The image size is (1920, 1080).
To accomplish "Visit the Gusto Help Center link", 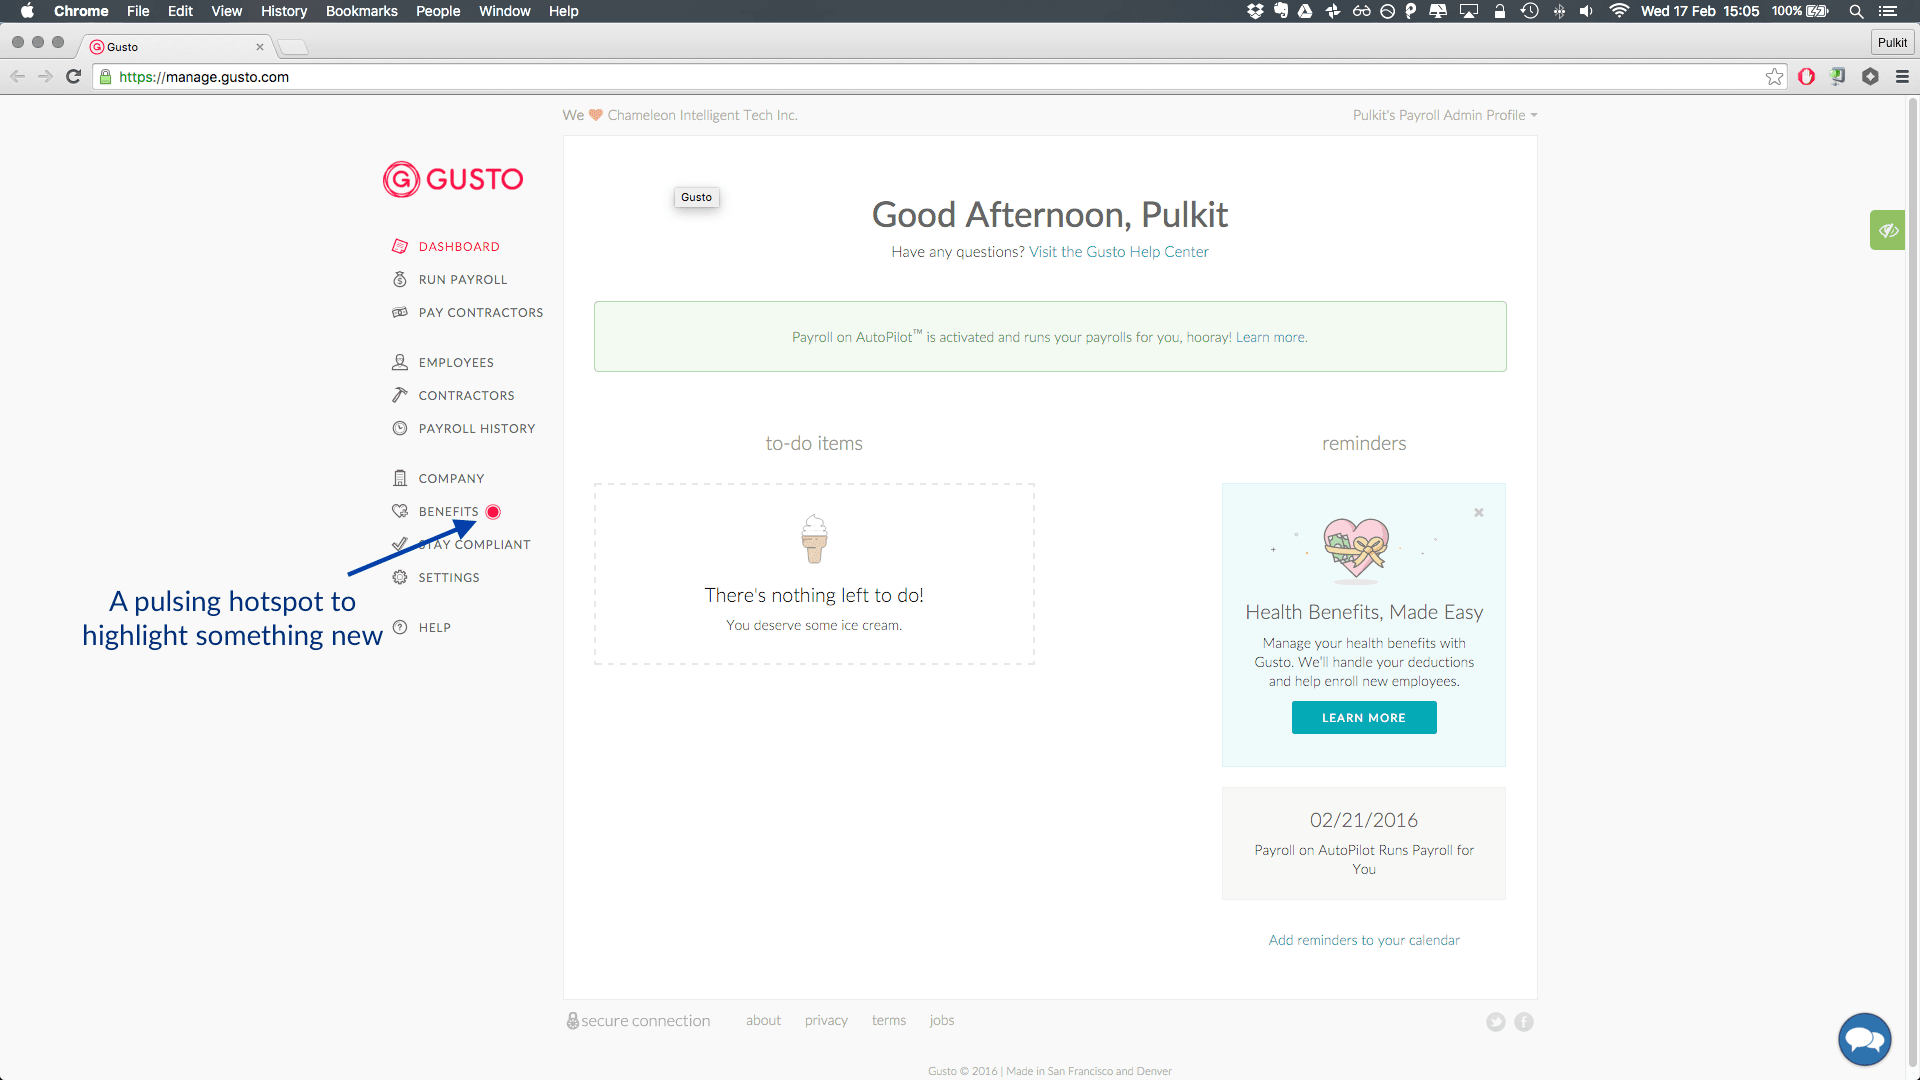I will tap(1118, 252).
